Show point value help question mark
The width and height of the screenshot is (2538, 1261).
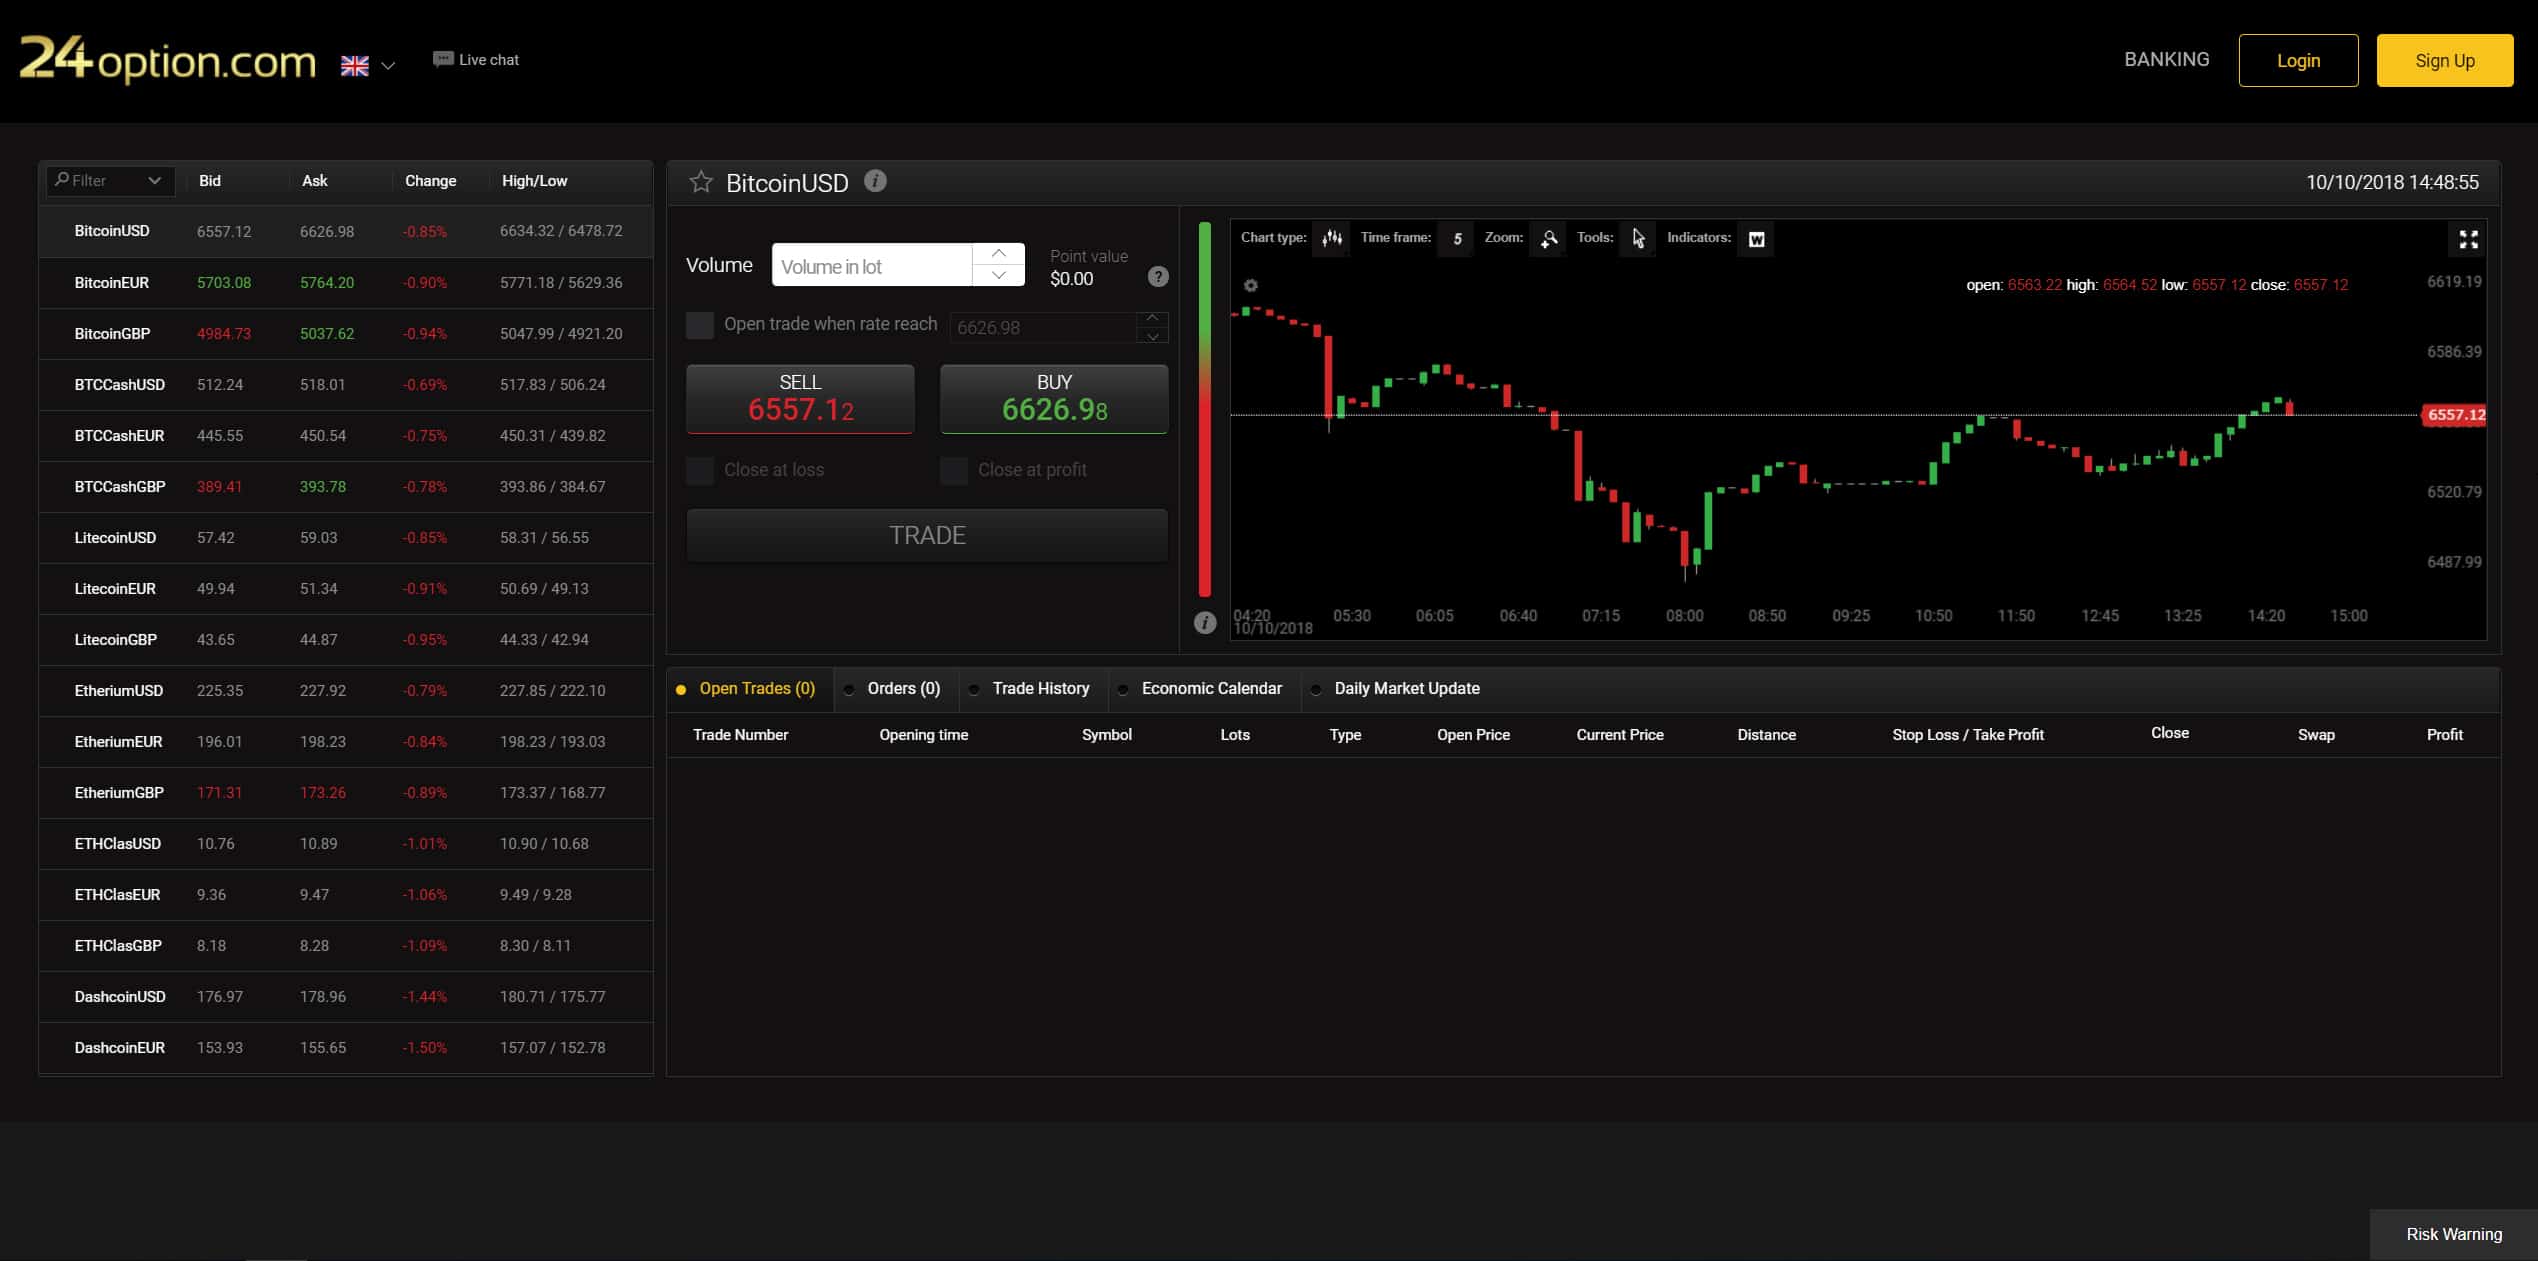tap(1157, 277)
